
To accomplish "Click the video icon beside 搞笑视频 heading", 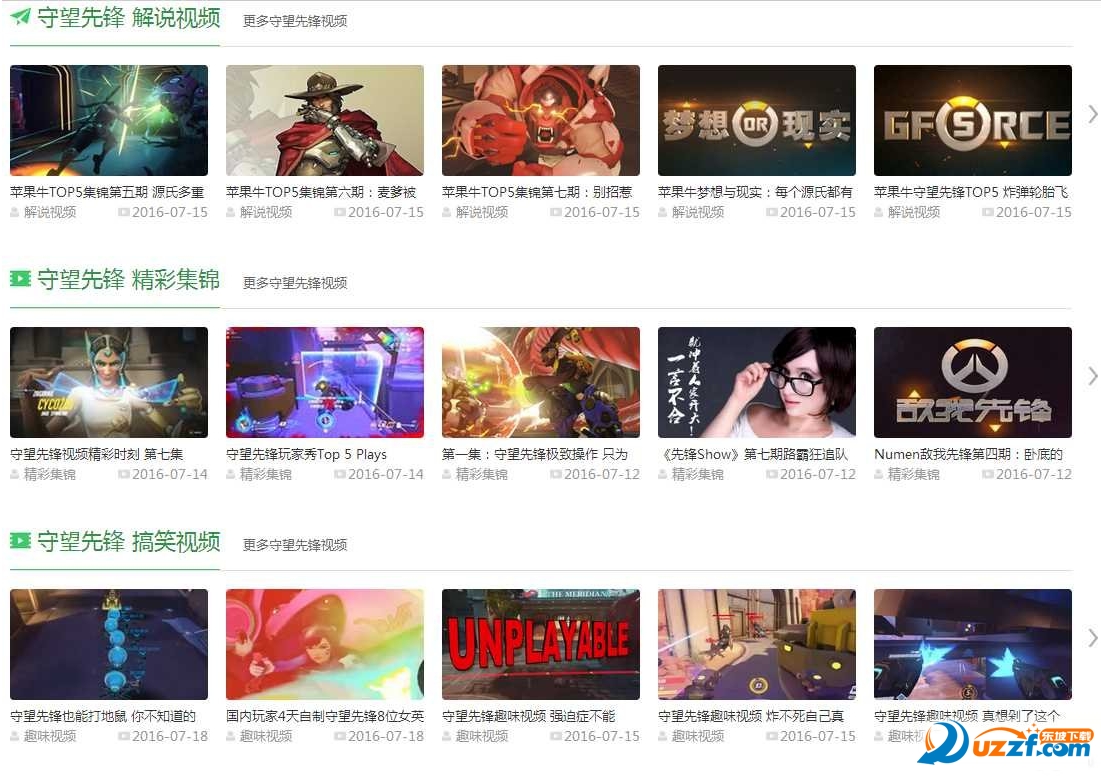I will coord(20,541).
